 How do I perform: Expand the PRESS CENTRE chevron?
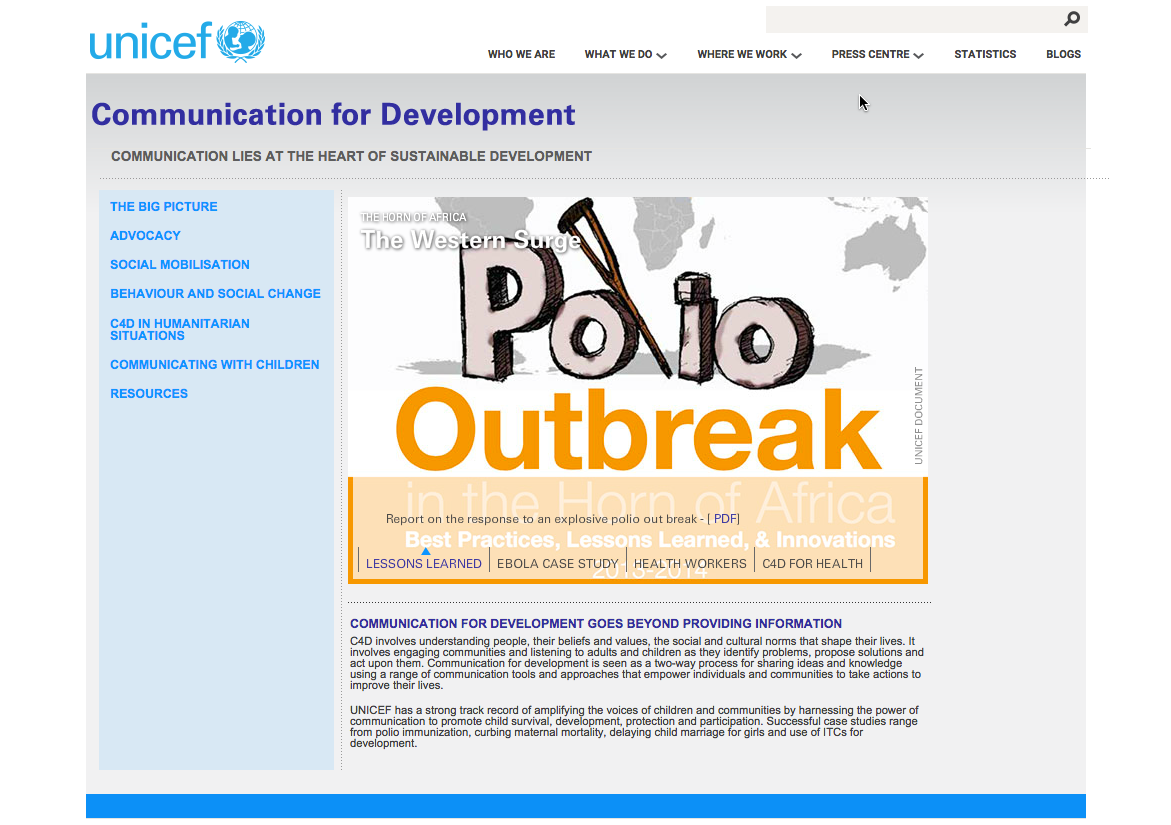point(919,55)
